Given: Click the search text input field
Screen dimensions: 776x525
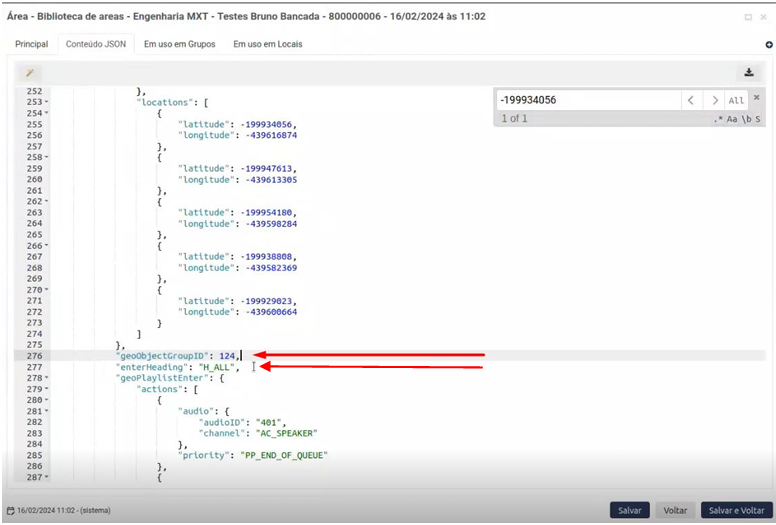Looking at the screenshot, I should 588,100.
